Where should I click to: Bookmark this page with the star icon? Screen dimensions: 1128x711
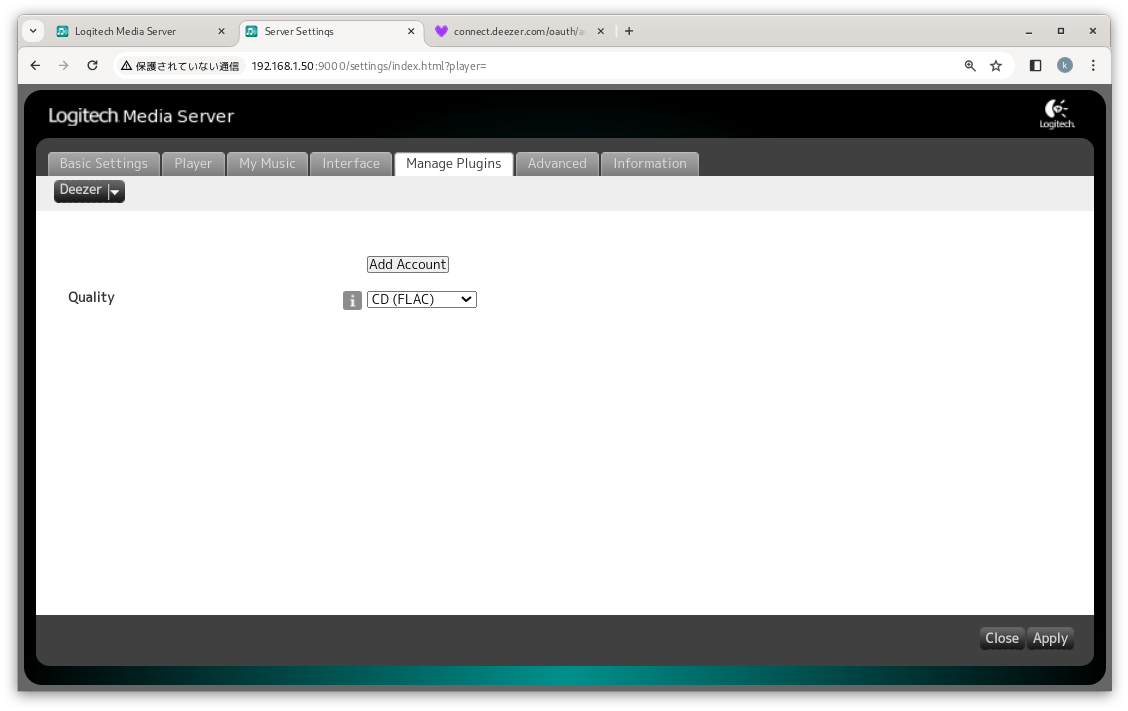coord(996,65)
